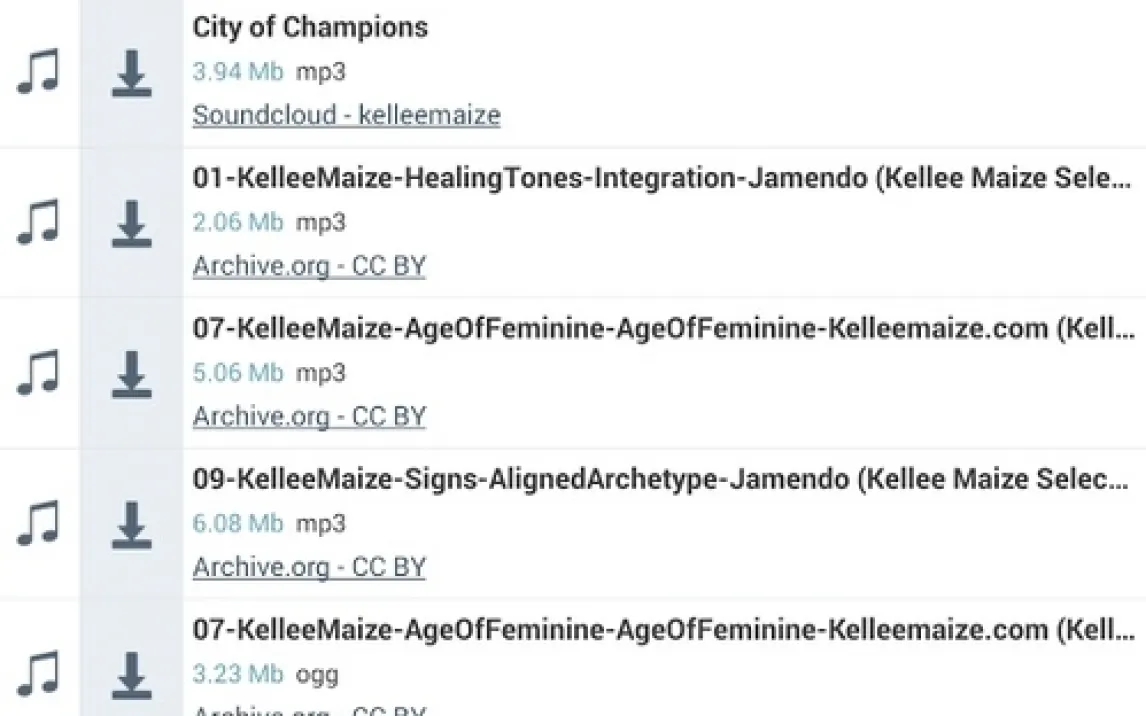Select the City of Champions title
The width and height of the screenshot is (1146, 716).
click(x=310, y=27)
